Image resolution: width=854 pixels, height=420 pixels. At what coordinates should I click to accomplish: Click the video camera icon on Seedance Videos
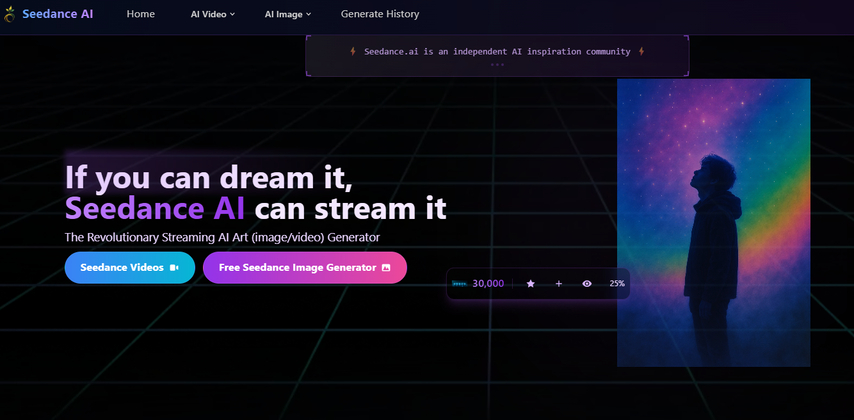coord(174,268)
